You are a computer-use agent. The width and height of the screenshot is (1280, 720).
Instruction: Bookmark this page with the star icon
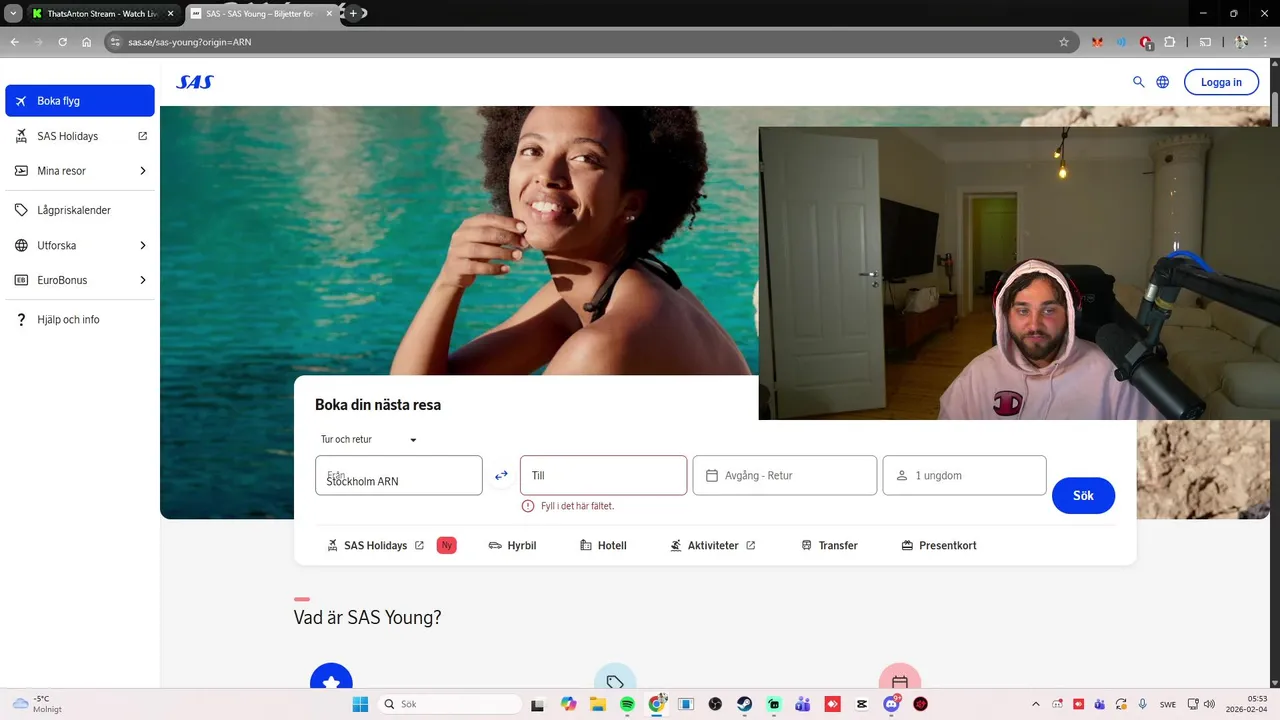click(1064, 42)
